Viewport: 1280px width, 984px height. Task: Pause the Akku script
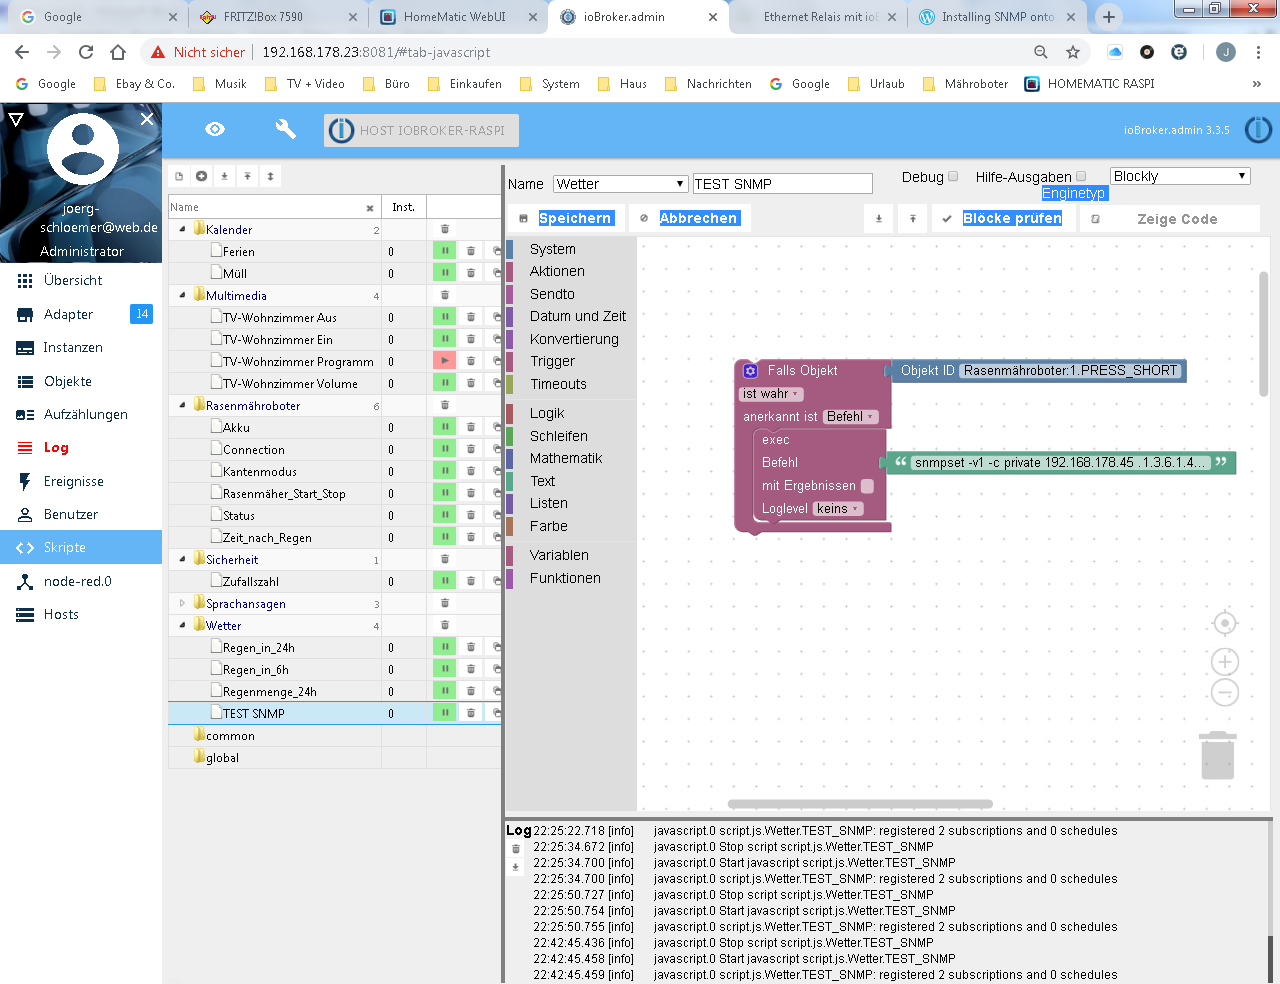coord(444,427)
